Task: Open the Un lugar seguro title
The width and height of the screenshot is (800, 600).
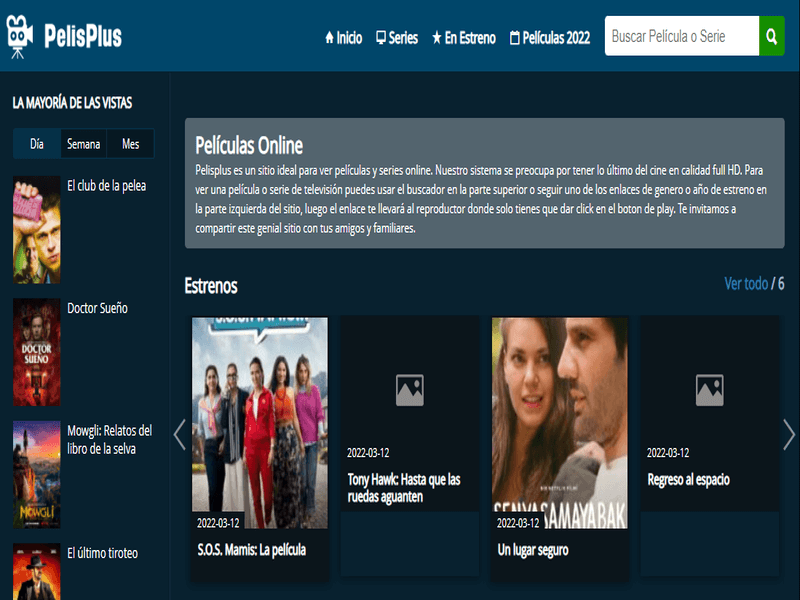Action: coord(533,550)
